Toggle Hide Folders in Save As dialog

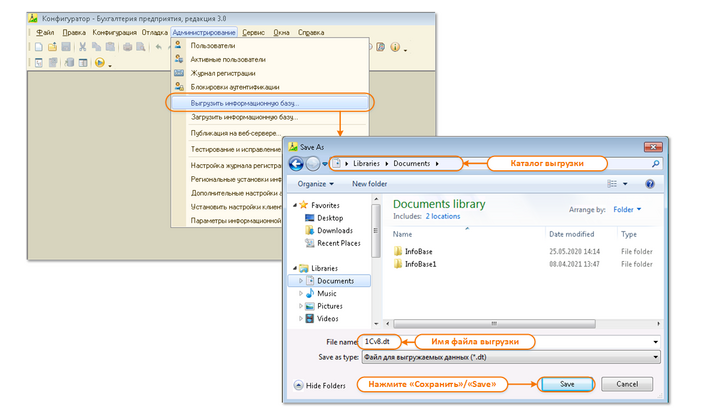coord(321,385)
